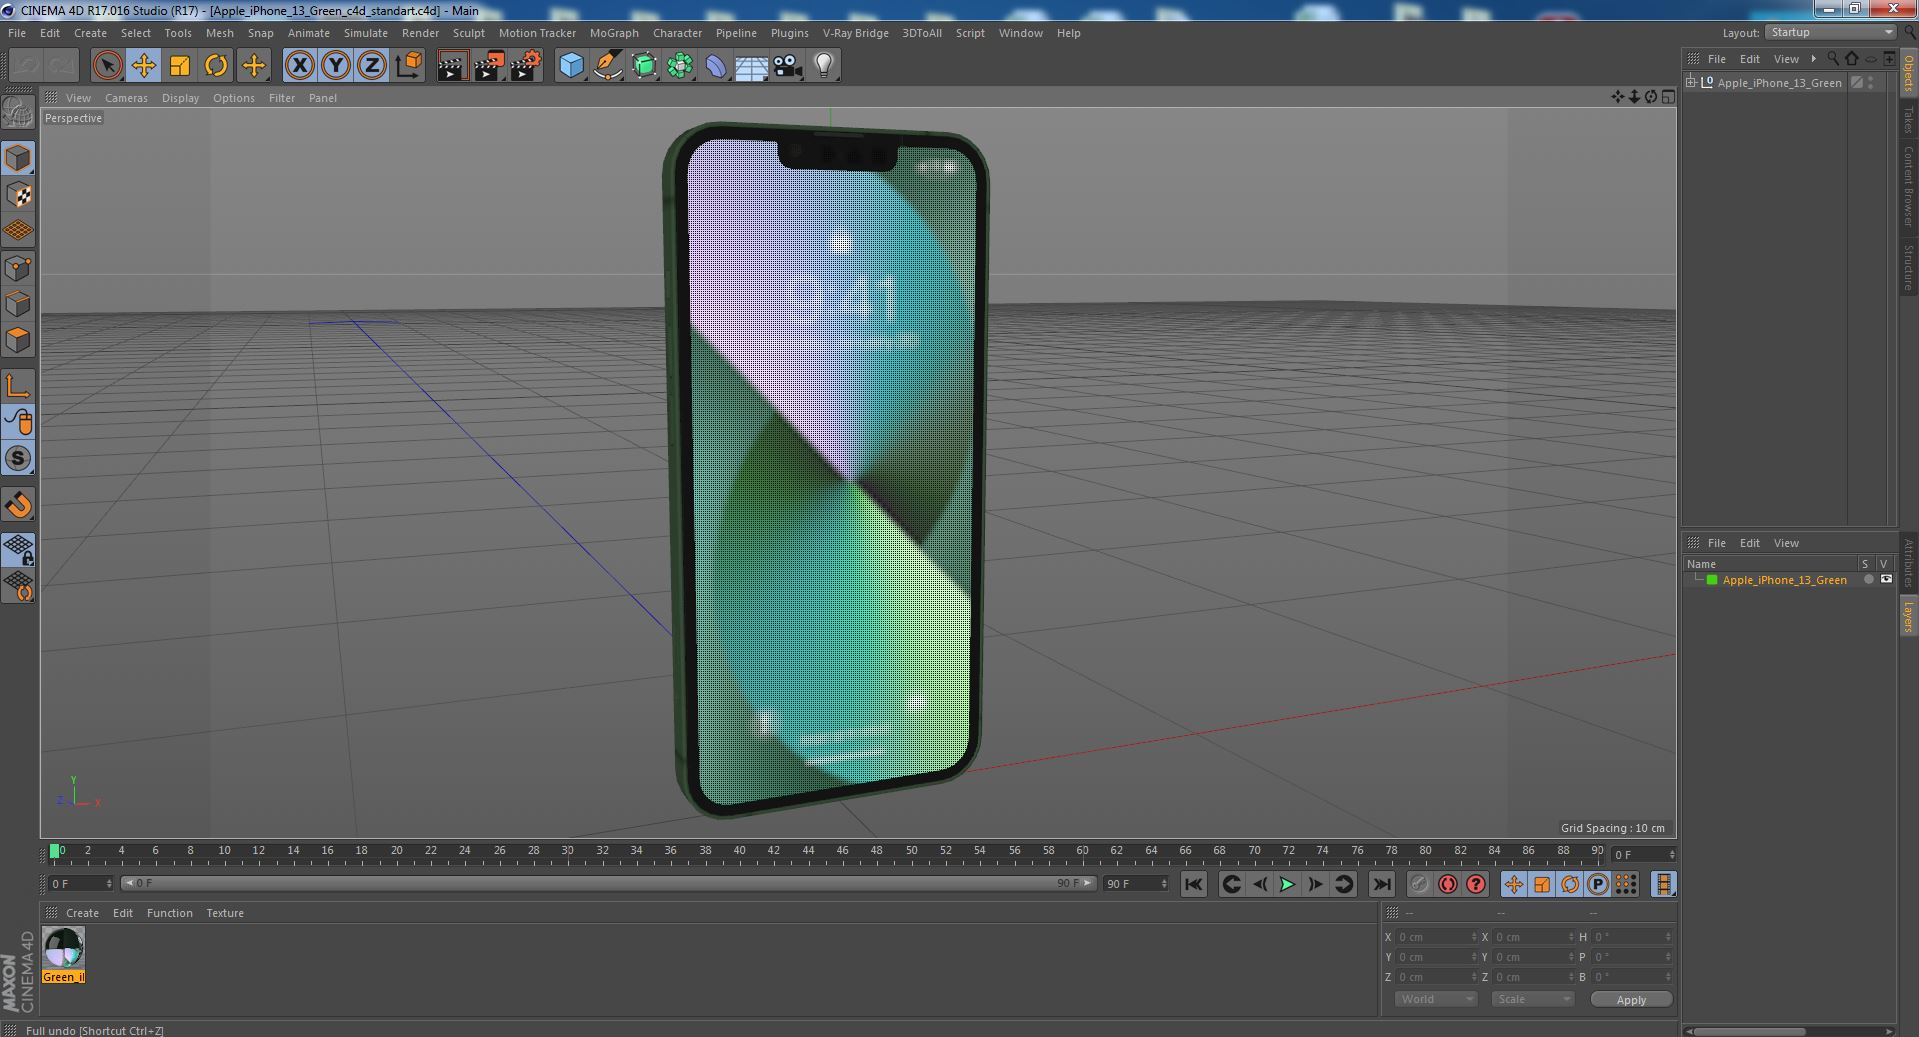
Task: Play the animation forwards
Action: [x=1288, y=884]
